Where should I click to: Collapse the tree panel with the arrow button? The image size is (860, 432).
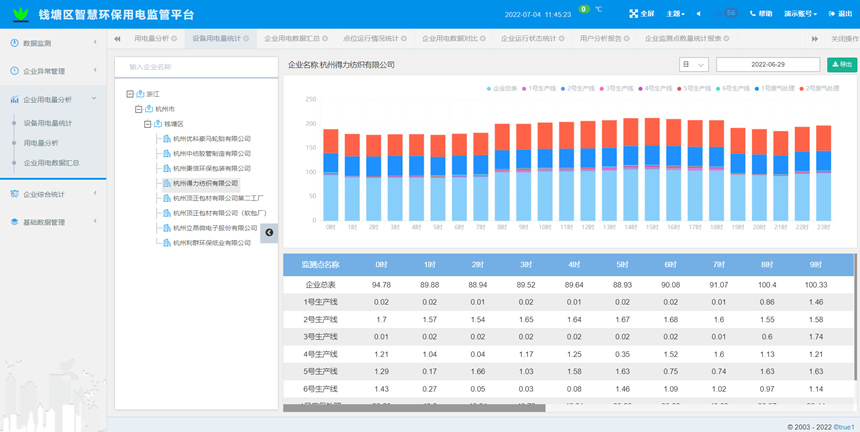click(x=269, y=232)
